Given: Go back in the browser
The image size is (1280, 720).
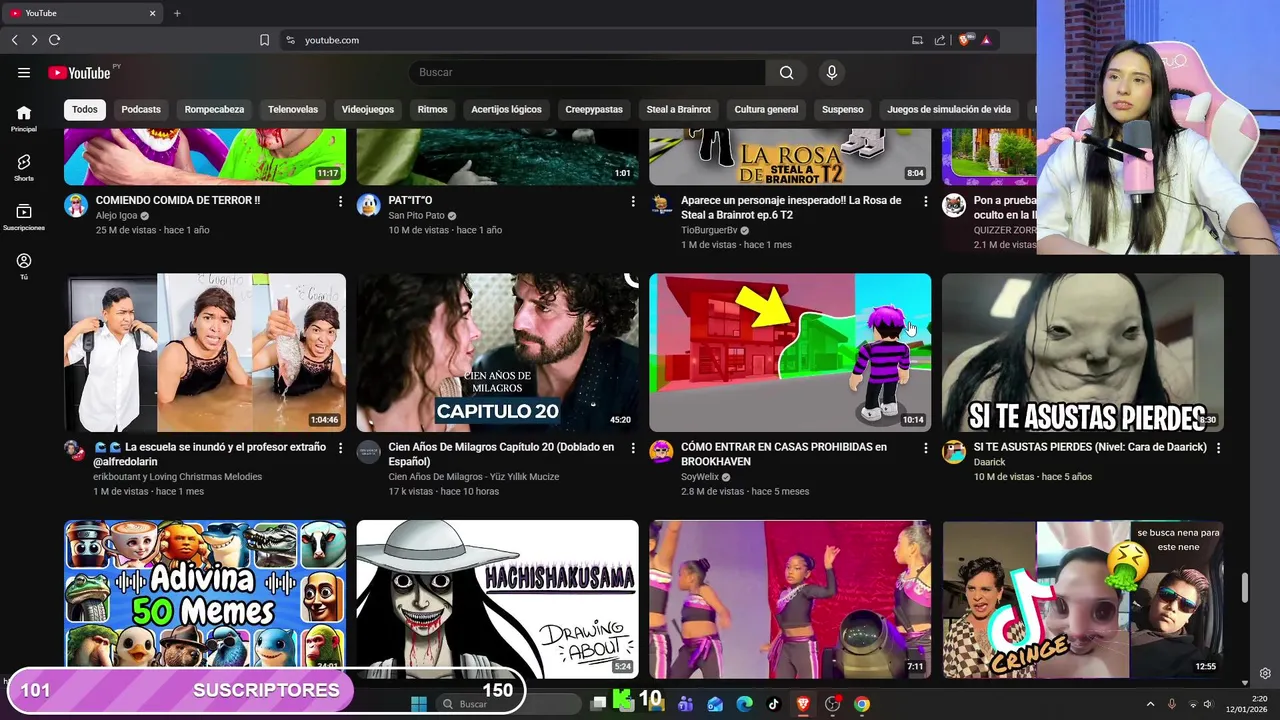Looking at the screenshot, I should (14, 40).
